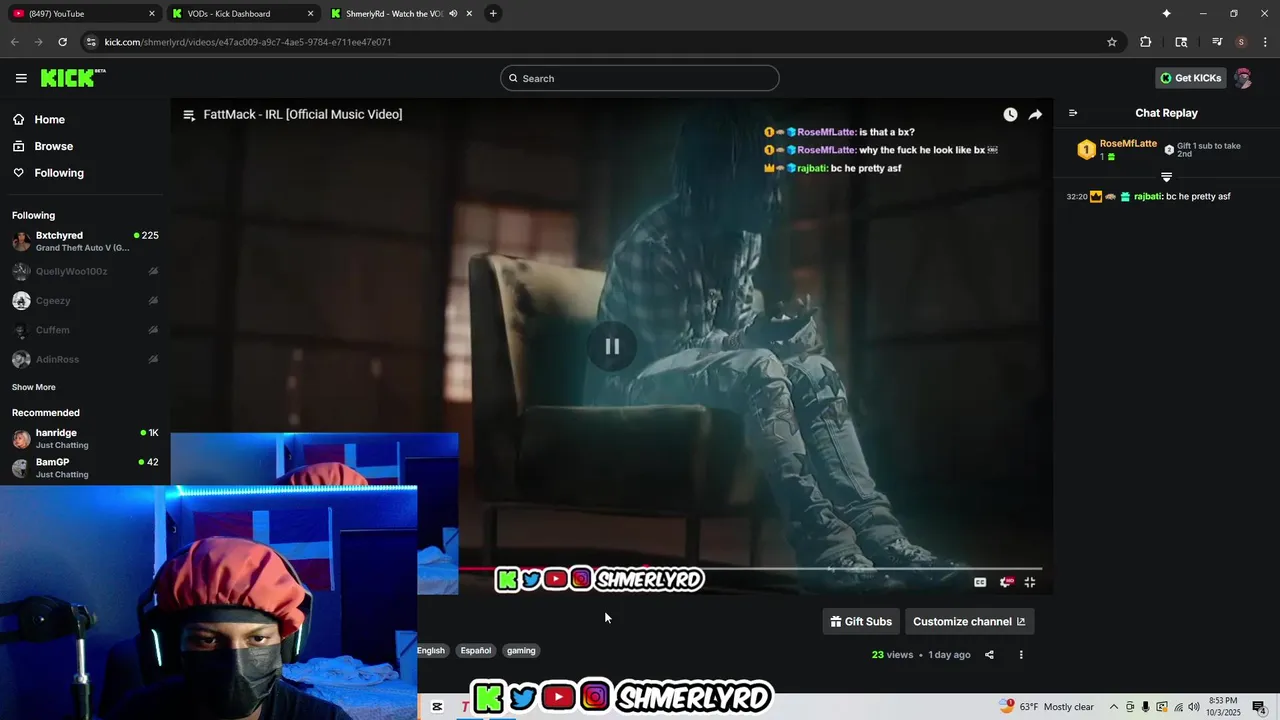The height and width of the screenshot is (720, 1280).
Task: Bookmark this page with star icon
Action: (1112, 42)
